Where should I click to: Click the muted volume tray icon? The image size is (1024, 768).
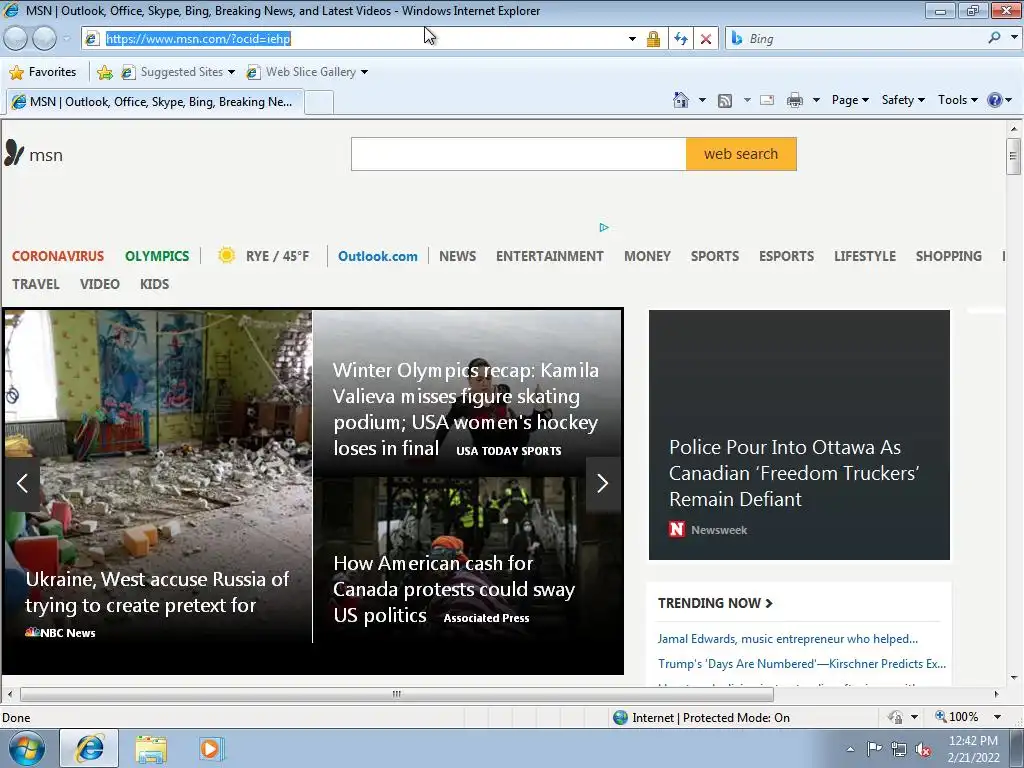click(x=923, y=749)
